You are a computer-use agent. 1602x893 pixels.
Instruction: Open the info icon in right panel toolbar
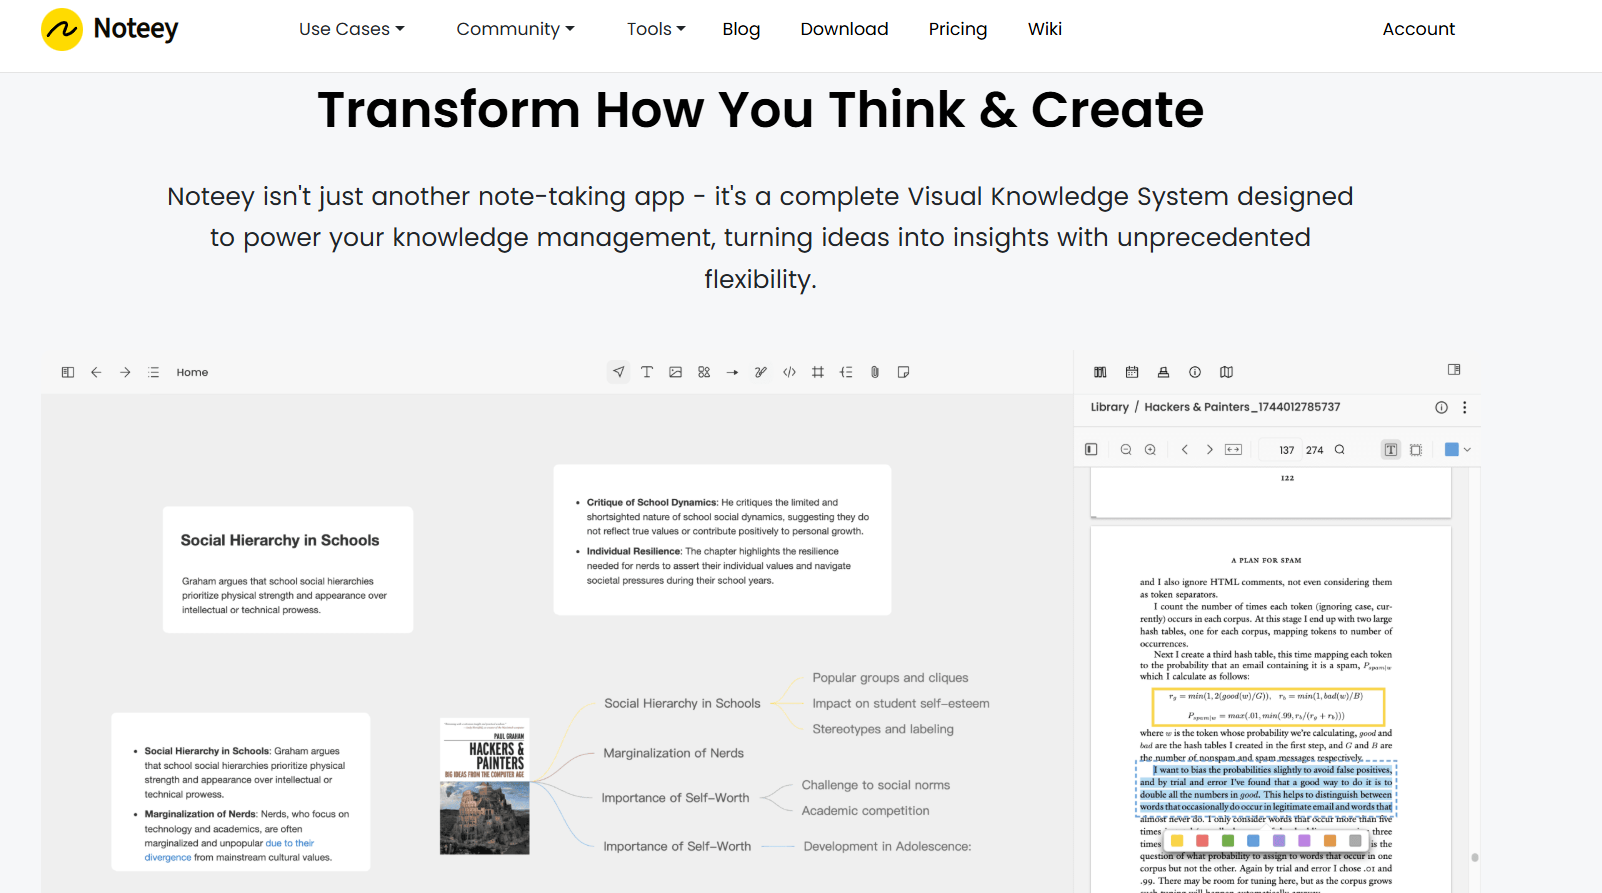point(1195,372)
